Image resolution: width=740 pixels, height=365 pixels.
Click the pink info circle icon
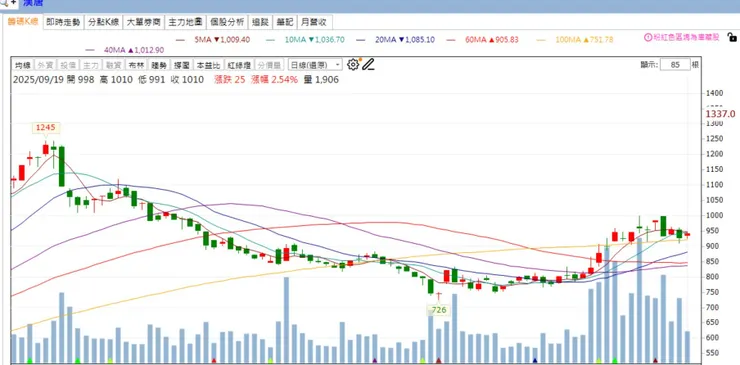click(x=648, y=37)
